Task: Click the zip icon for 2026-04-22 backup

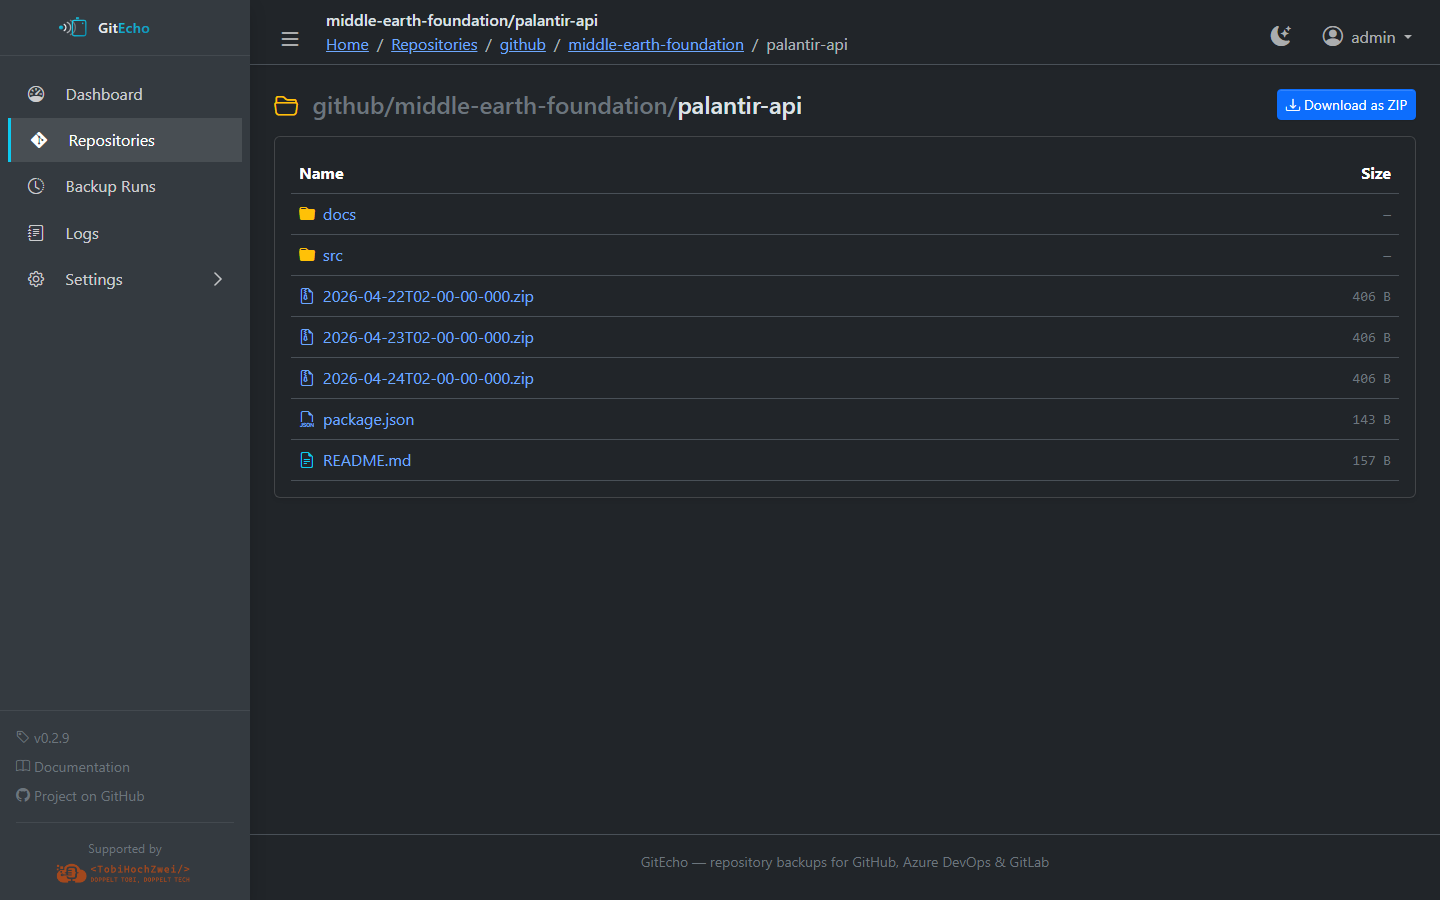Action: click(x=307, y=296)
